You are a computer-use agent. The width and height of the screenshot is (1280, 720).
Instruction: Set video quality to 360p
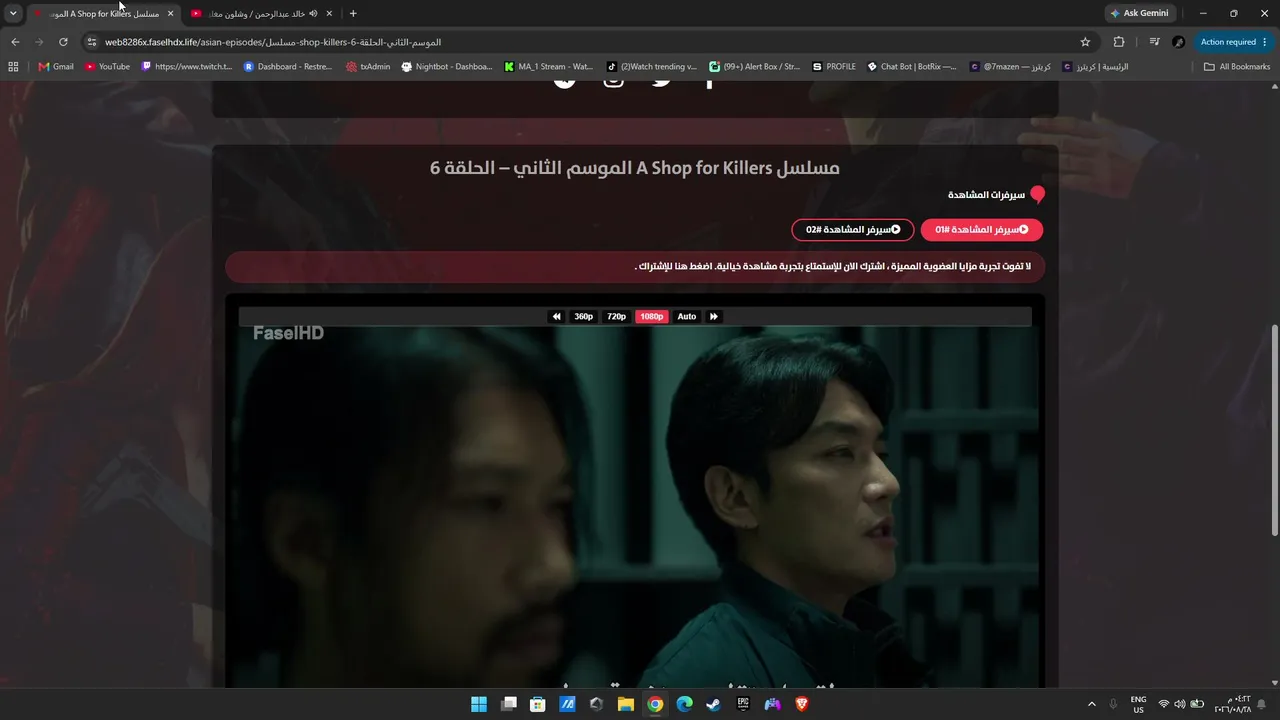tap(584, 316)
